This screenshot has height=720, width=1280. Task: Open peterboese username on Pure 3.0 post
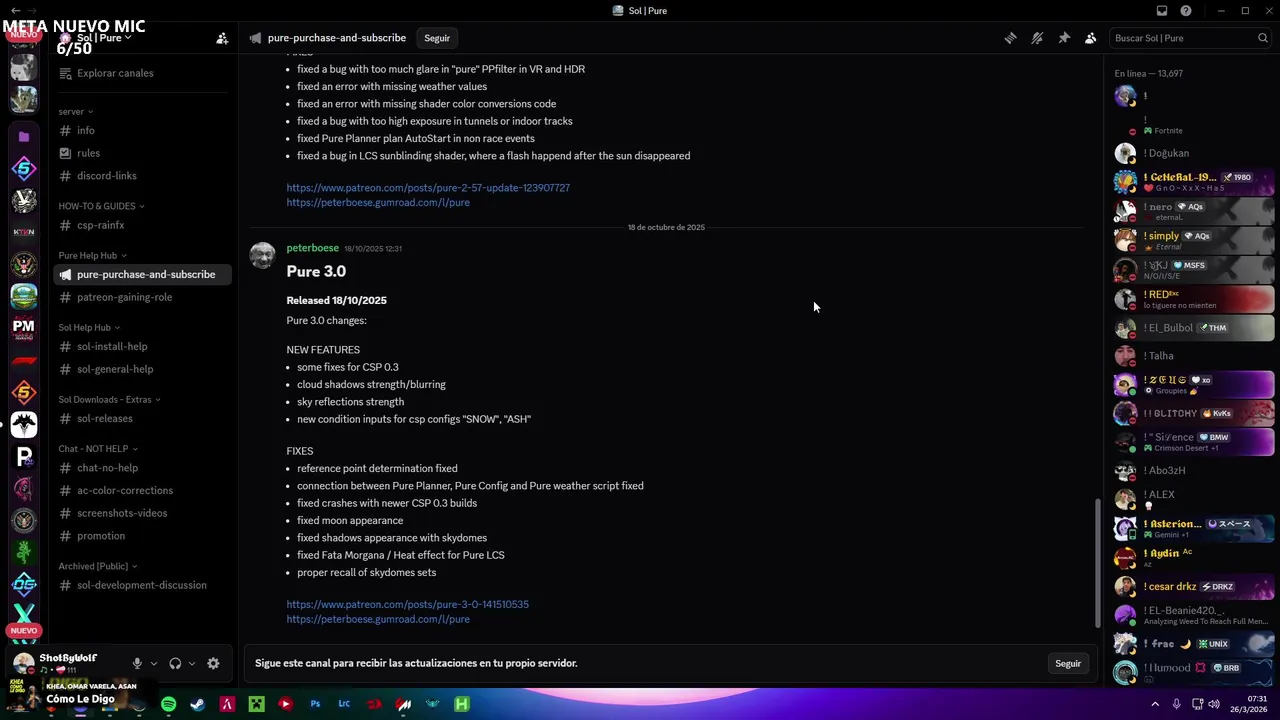click(312, 248)
